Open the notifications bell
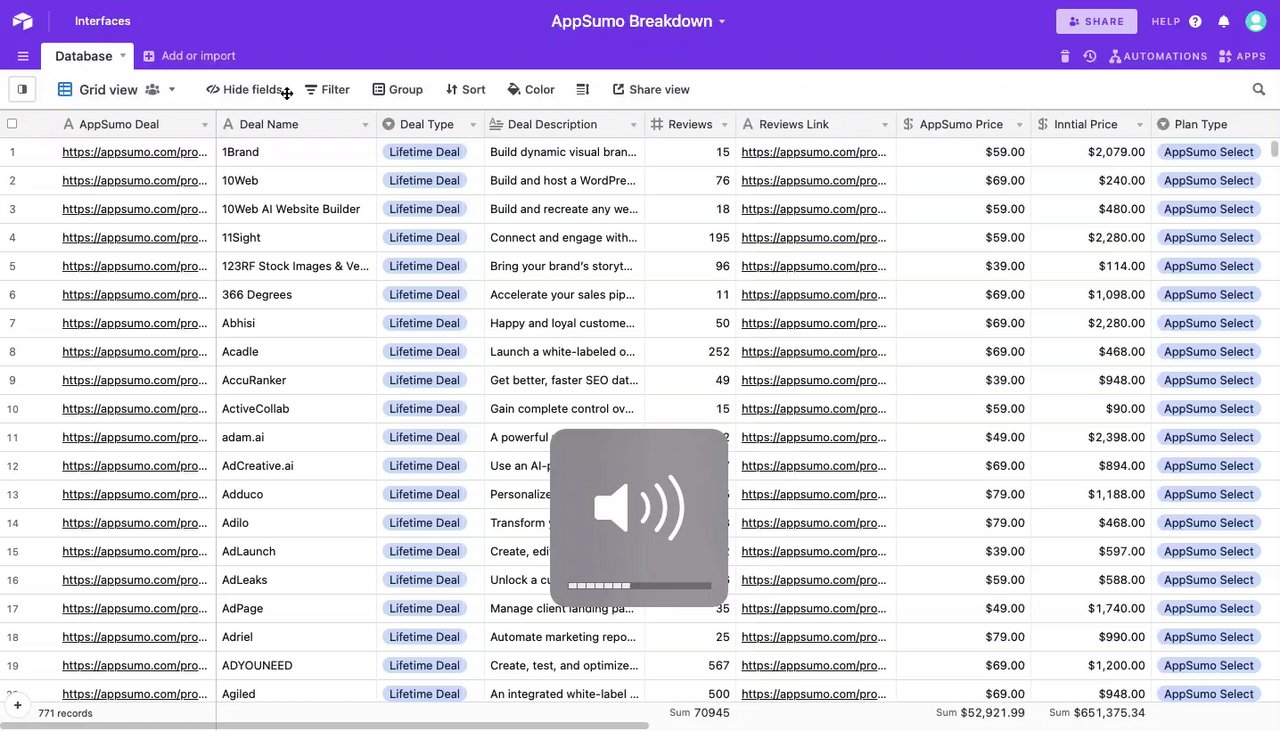The image size is (1280, 731). pos(1223,21)
